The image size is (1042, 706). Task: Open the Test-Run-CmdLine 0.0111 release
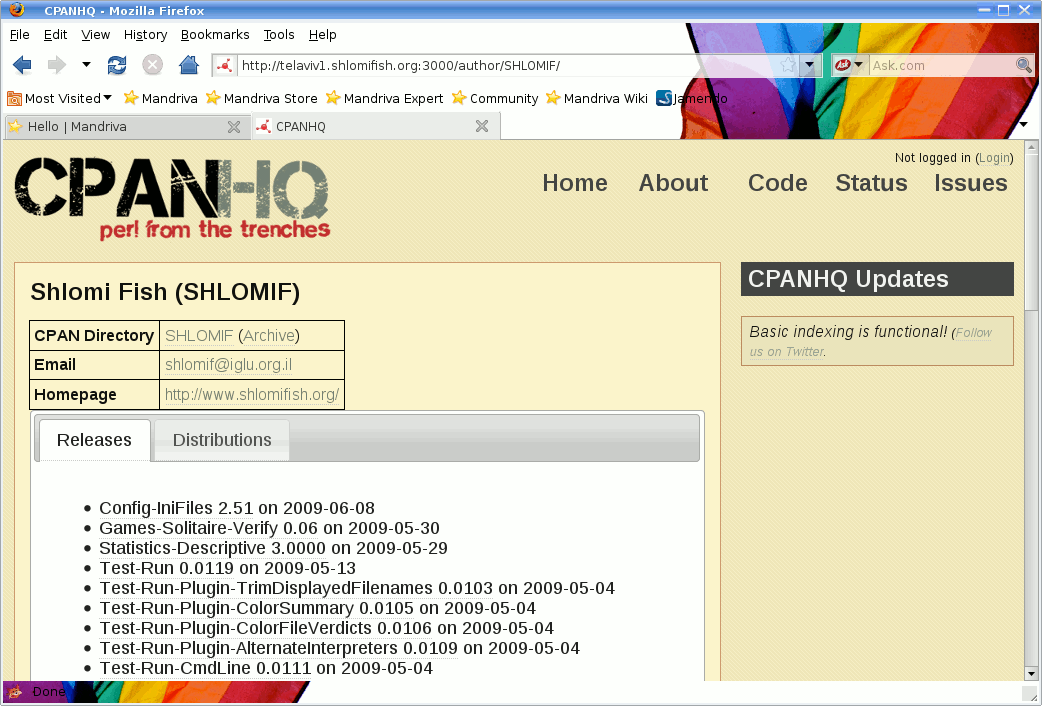click(205, 668)
